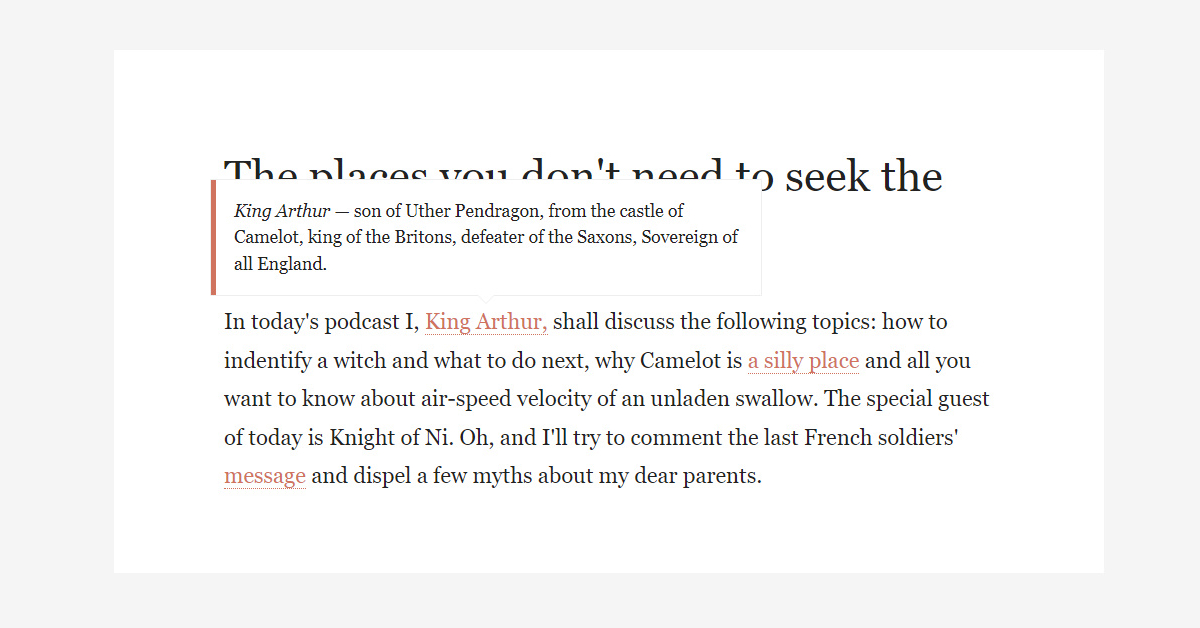Open the King Arthur link in the paragraph

click(x=486, y=322)
